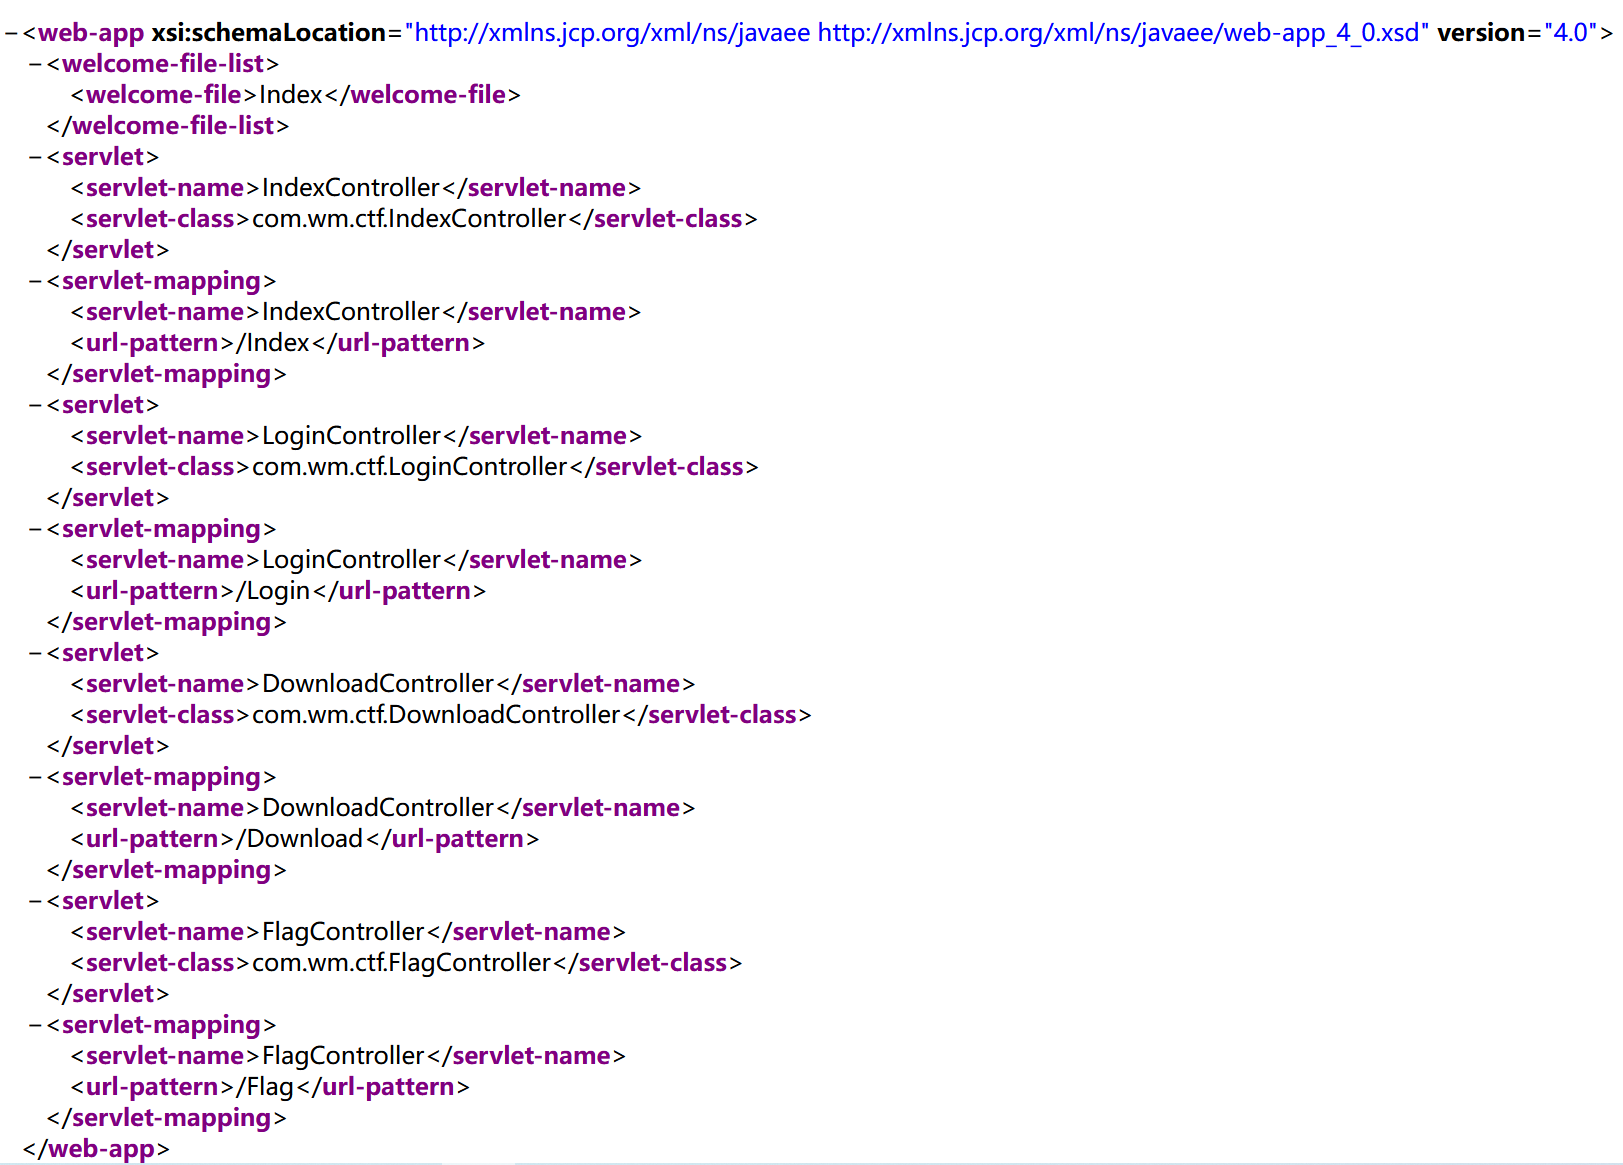Collapse the LoginController servlet node
Image resolution: width=1623 pixels, height=1165 pixels.
[35, 405]
